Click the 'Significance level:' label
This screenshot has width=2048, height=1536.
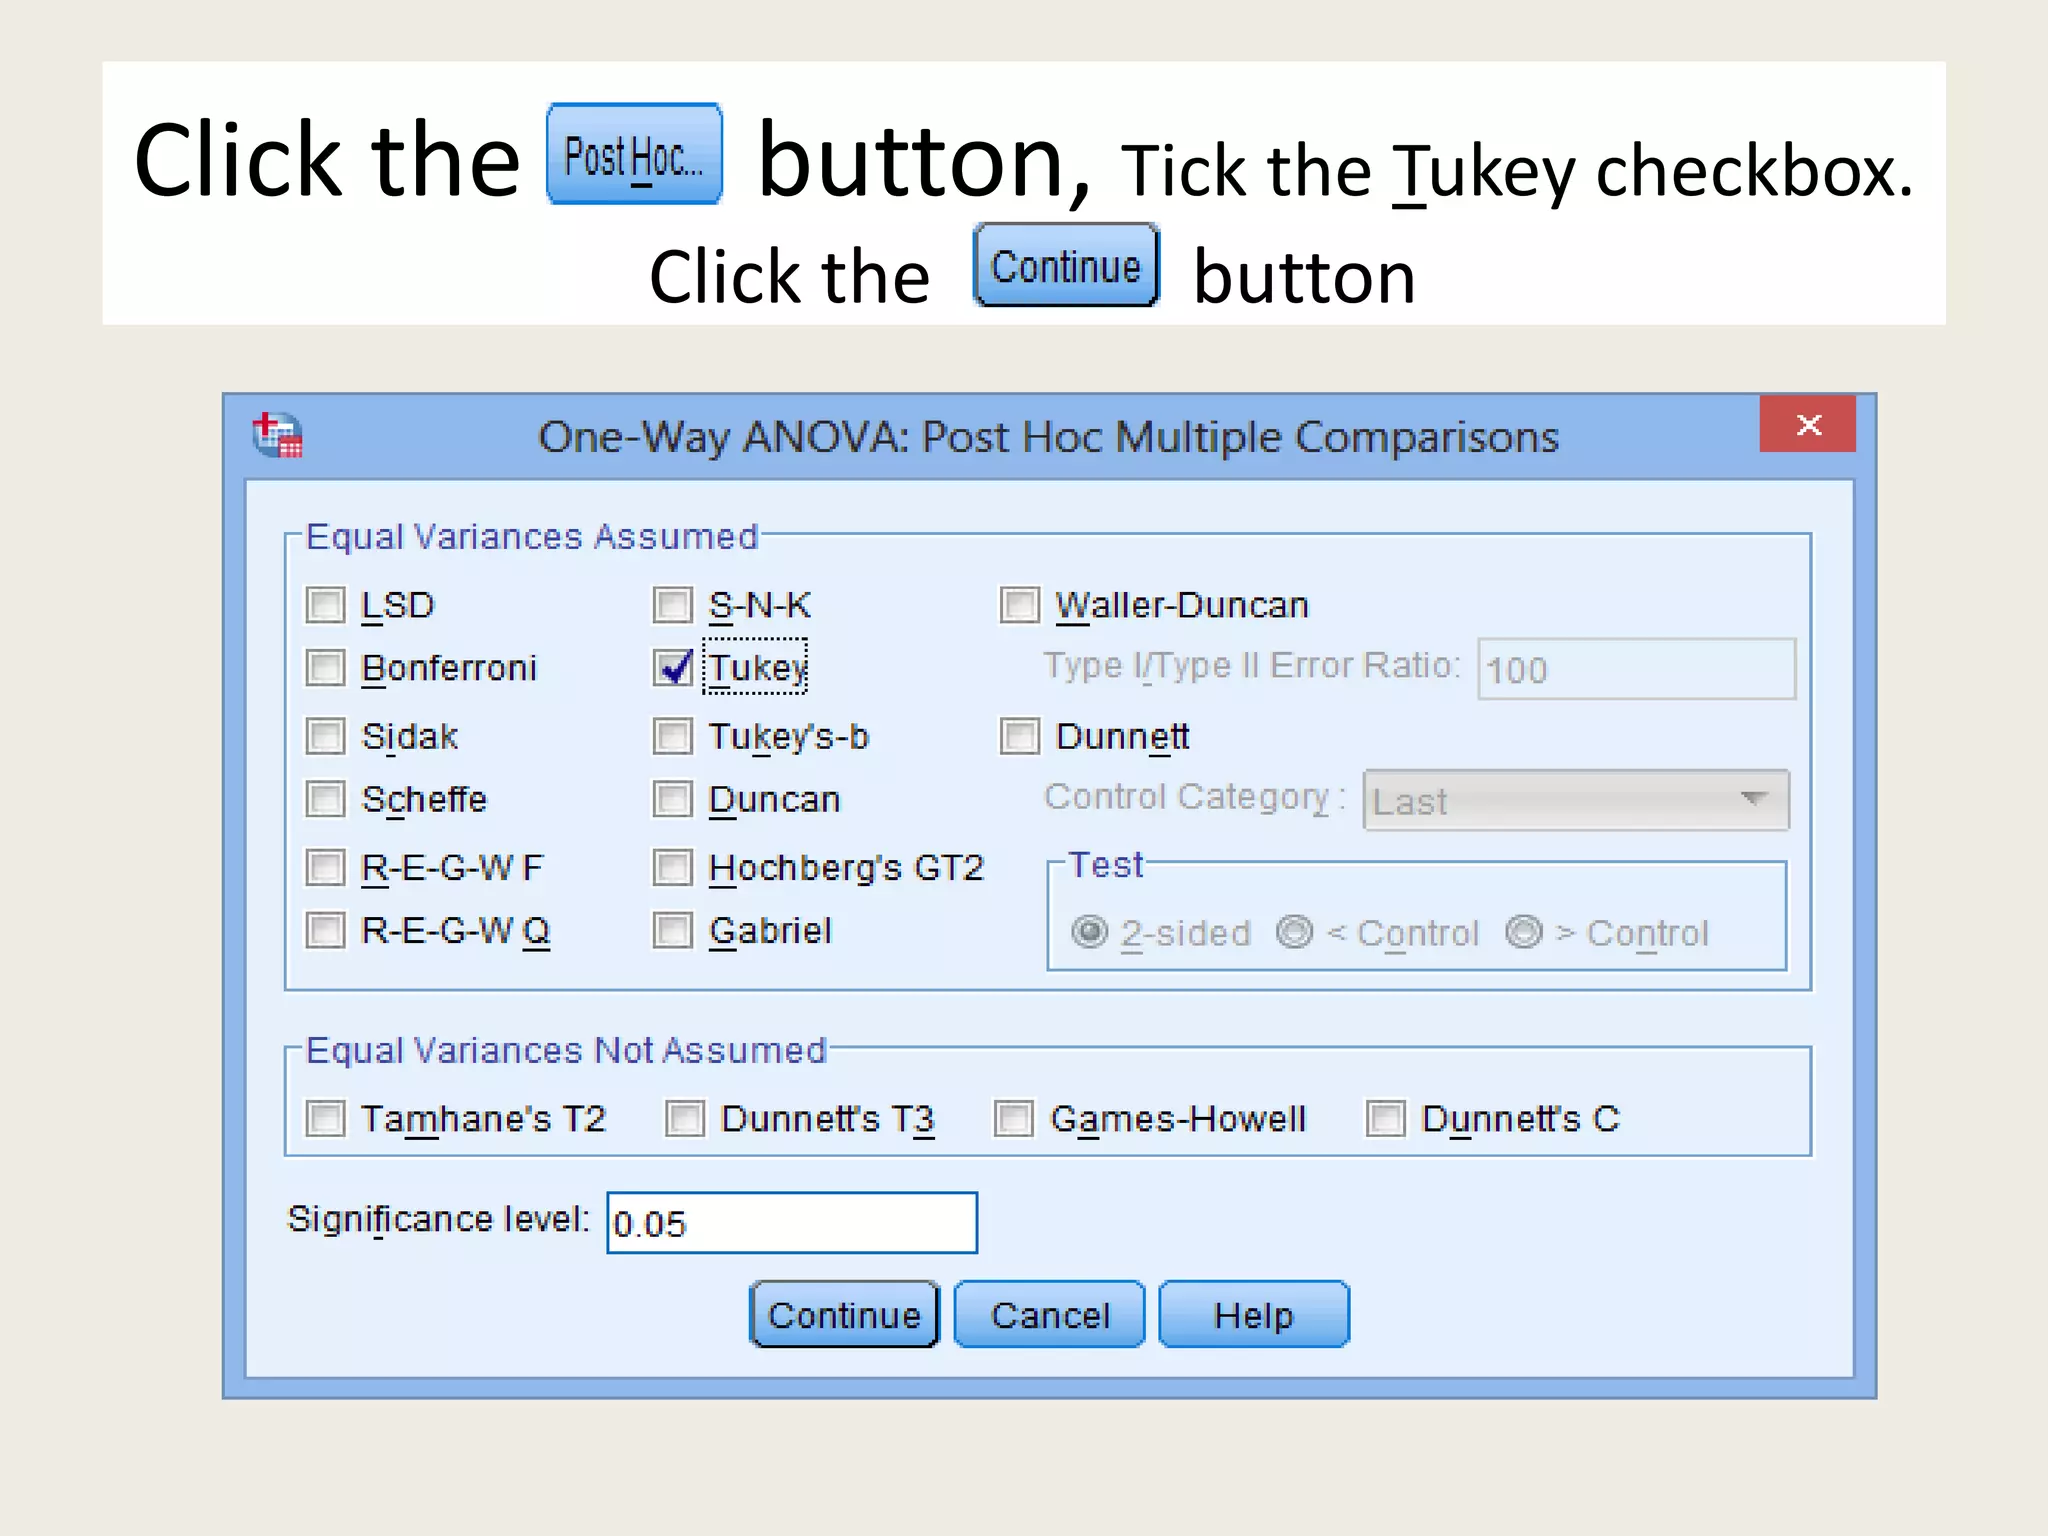[x=438, y=1220]
